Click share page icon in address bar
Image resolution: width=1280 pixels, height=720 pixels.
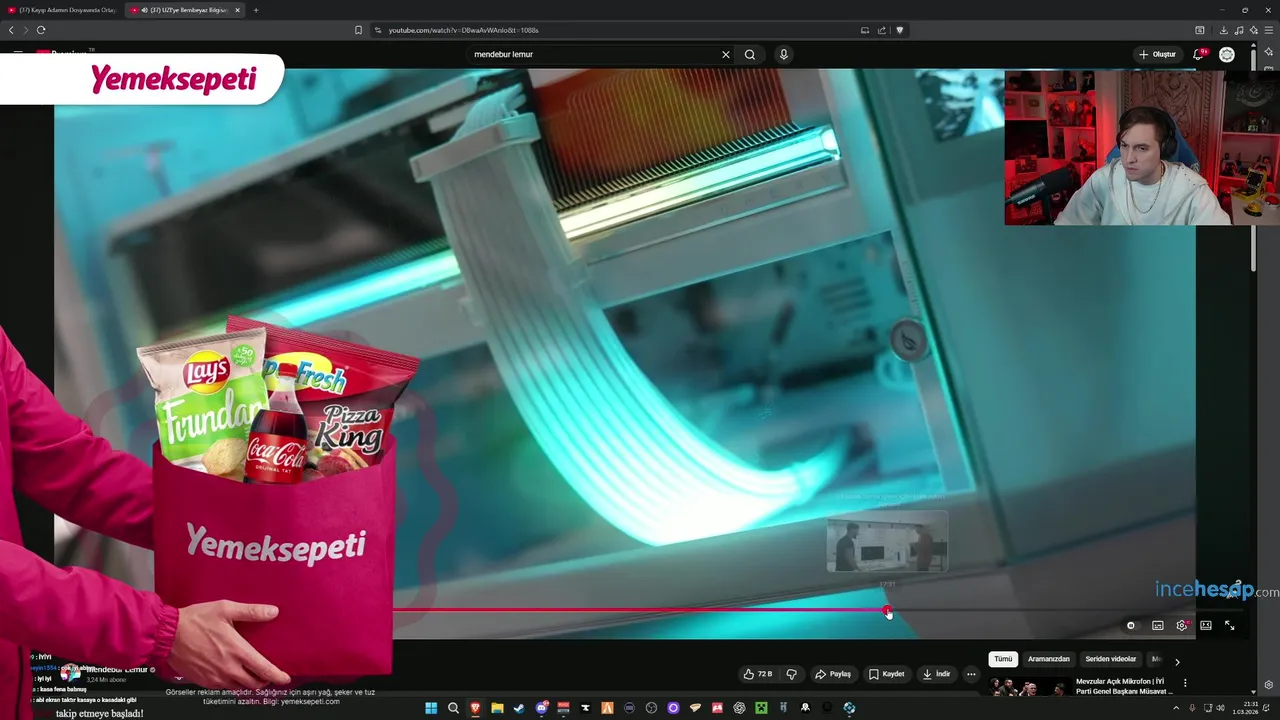(882, 30)
